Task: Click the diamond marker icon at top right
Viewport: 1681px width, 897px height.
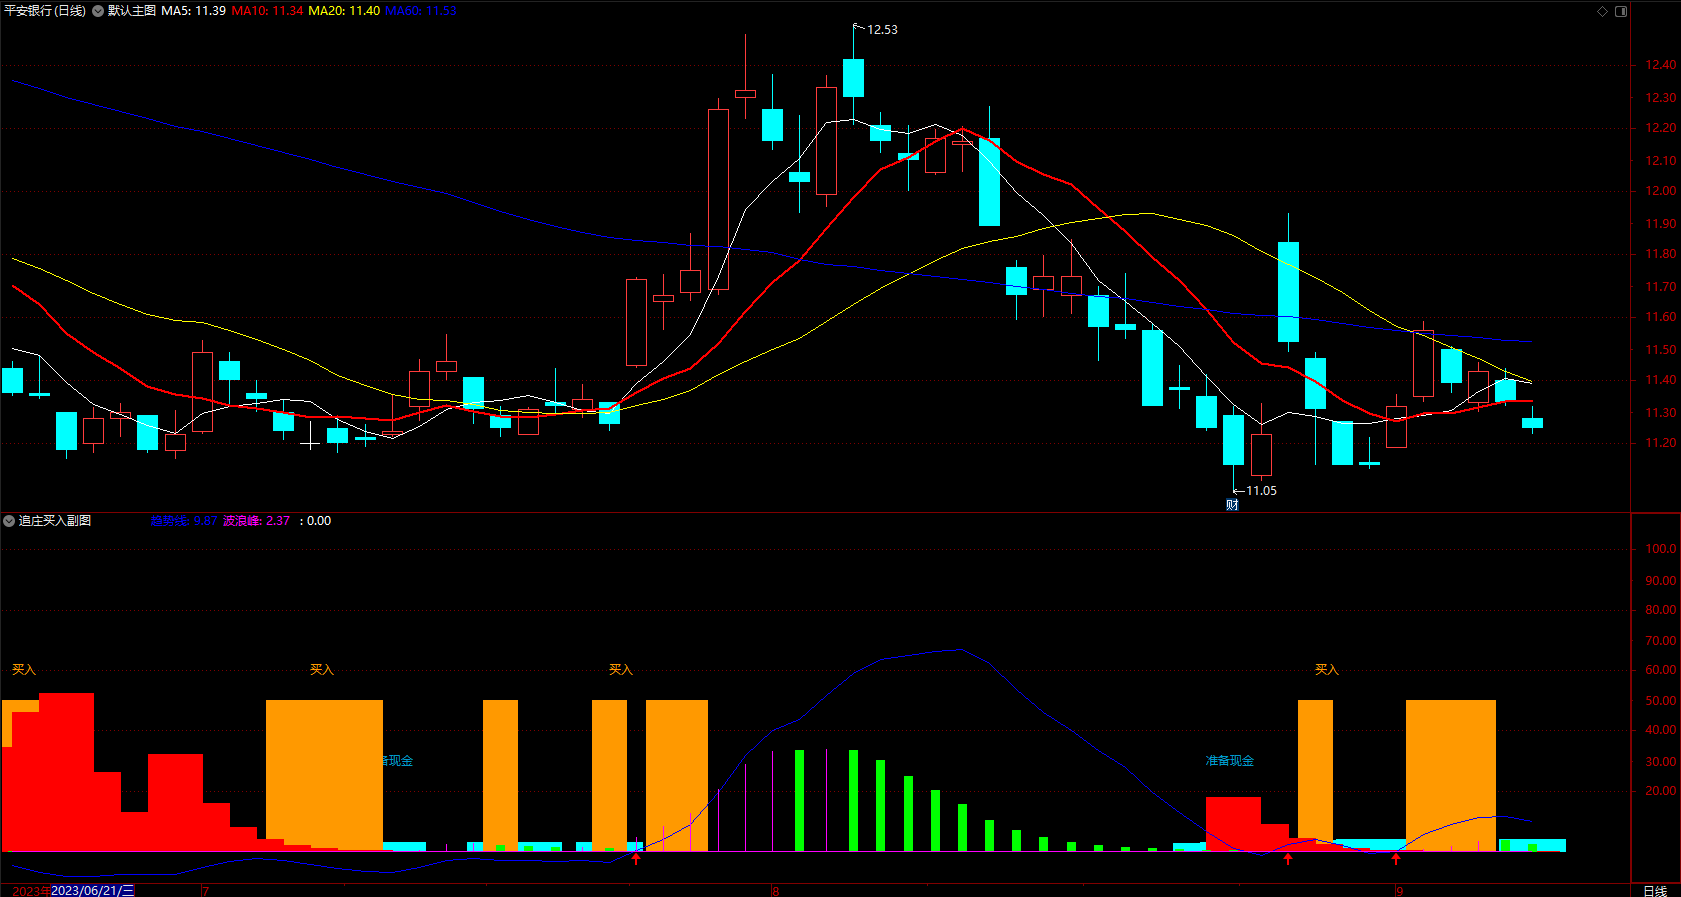Action: (x=1602, y=11)
